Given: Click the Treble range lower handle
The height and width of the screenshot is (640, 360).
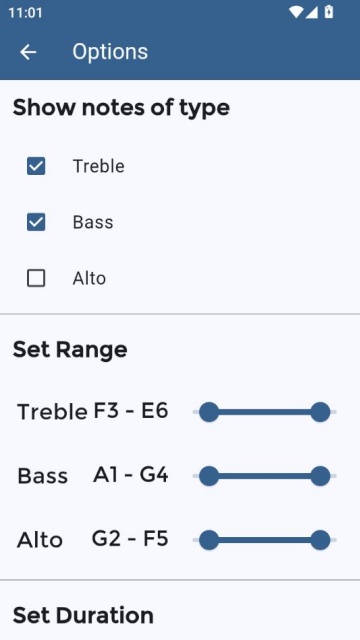Looking at the screenshot, I should pyautogui.click(x=209, y=412).
